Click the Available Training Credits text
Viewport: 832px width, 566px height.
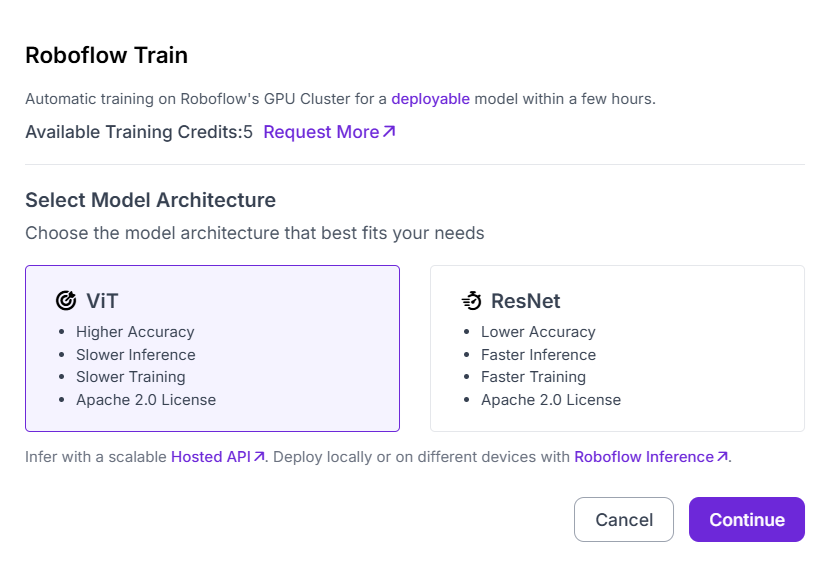click(x=139, y=132)
